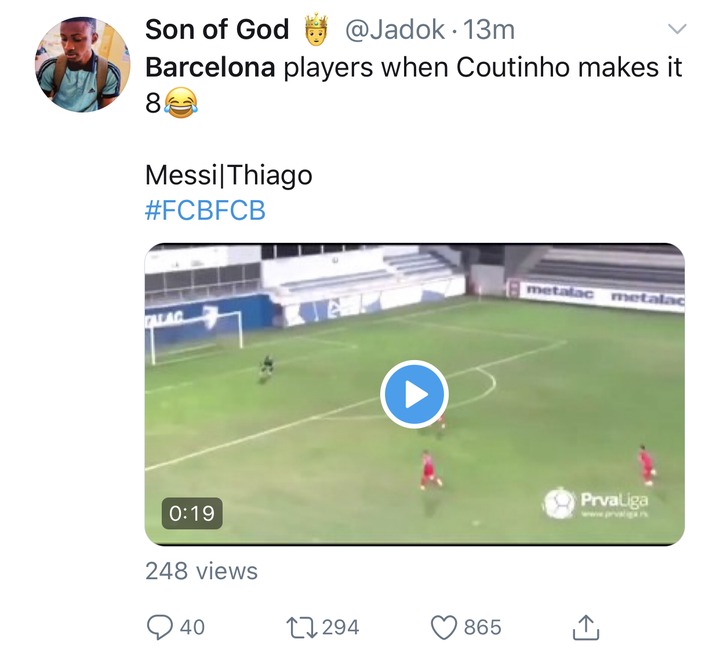Open the reply comment icon
This screenshot has width=720, height=650.
pos(159,627)
